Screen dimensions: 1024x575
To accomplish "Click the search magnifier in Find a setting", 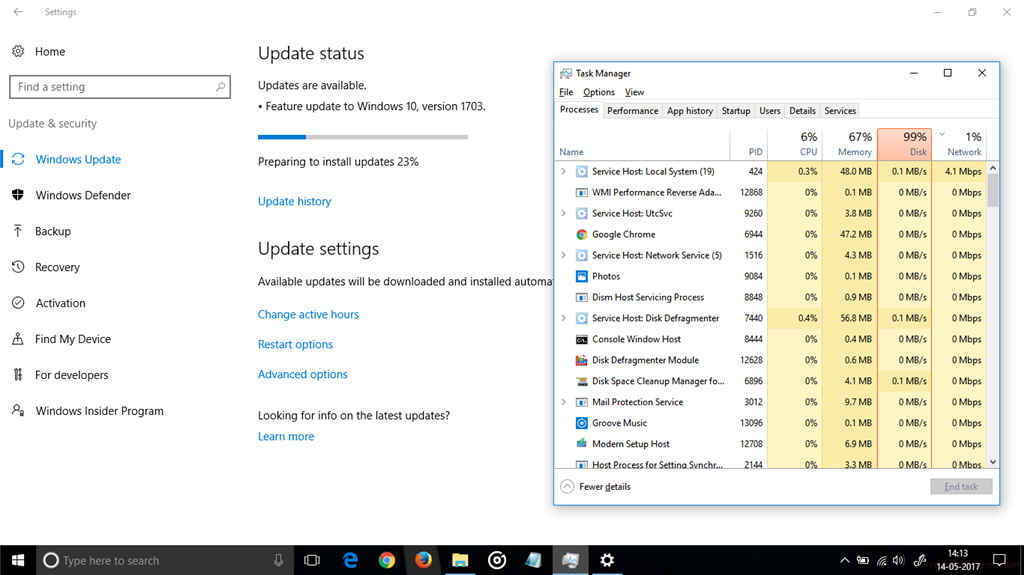I will point(220,86).
